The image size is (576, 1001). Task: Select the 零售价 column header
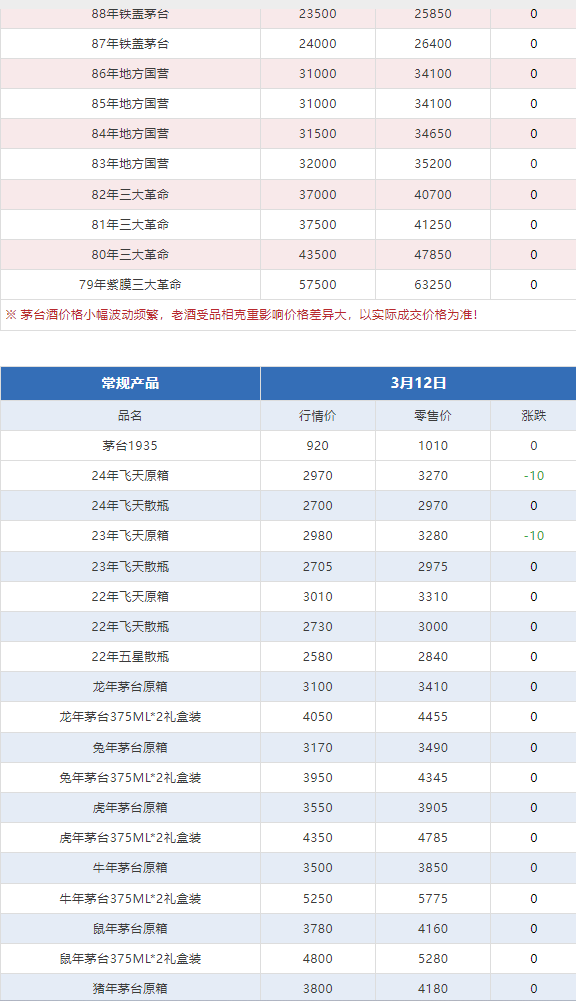point(433,416)
